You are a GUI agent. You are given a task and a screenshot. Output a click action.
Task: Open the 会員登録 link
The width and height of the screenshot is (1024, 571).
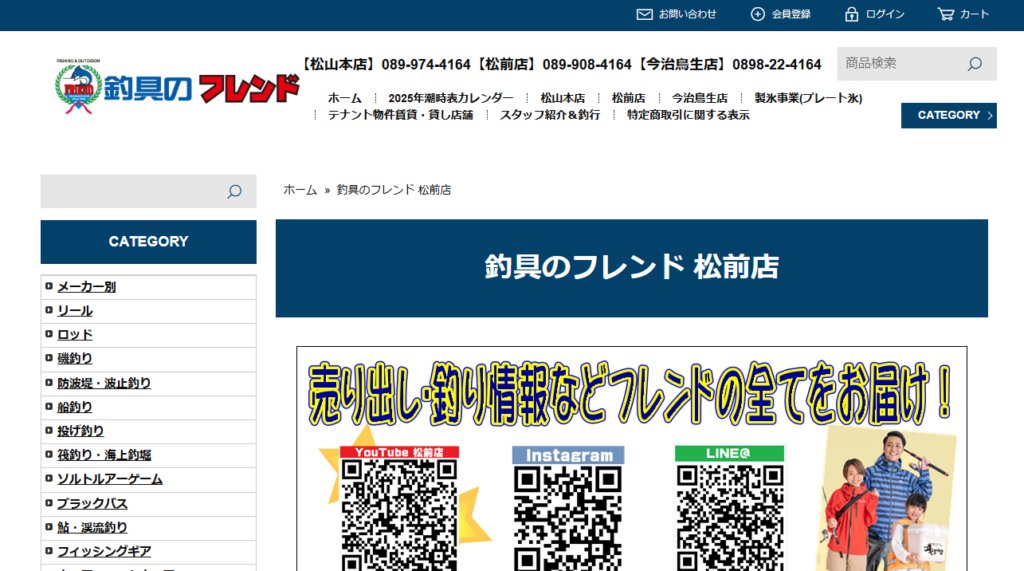[791, 14]
